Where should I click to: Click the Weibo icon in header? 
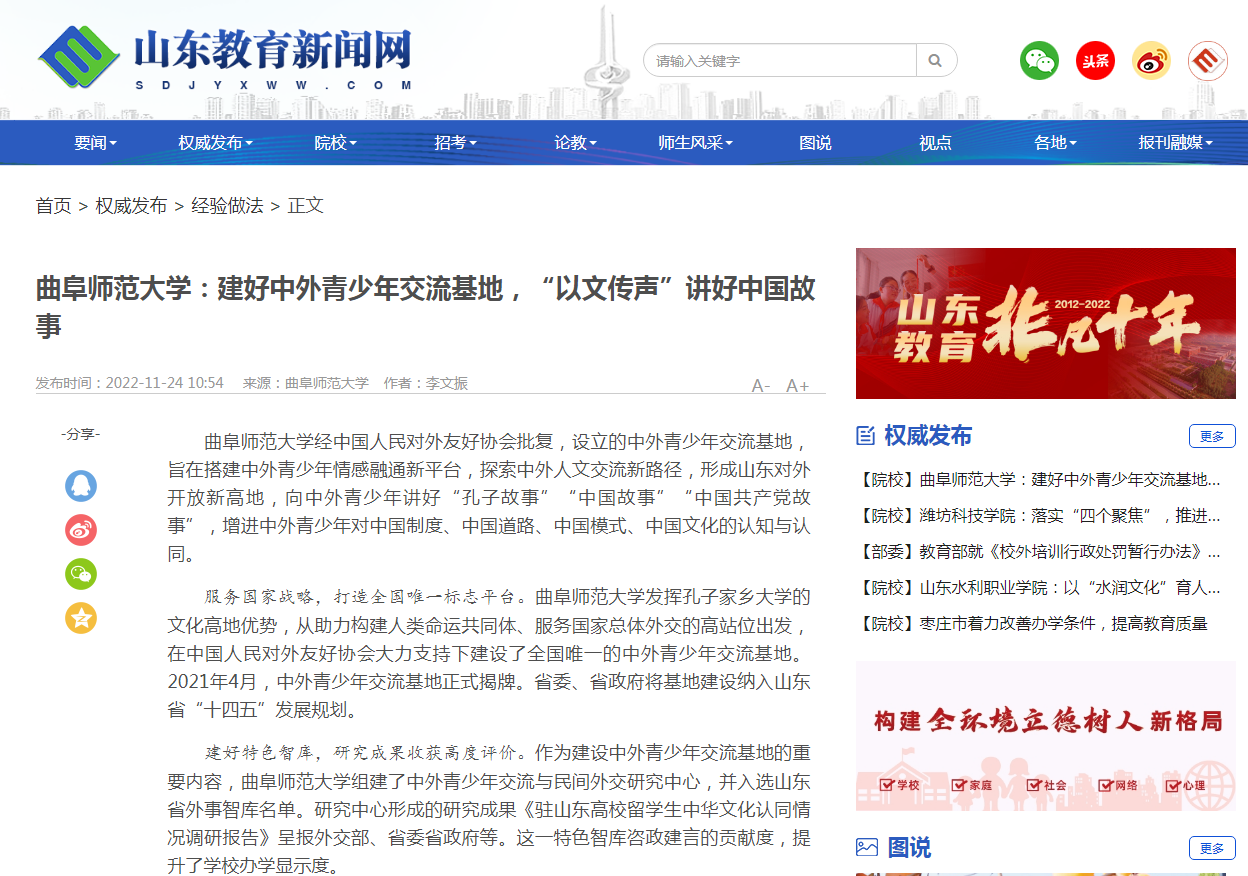coord(1151,61)
